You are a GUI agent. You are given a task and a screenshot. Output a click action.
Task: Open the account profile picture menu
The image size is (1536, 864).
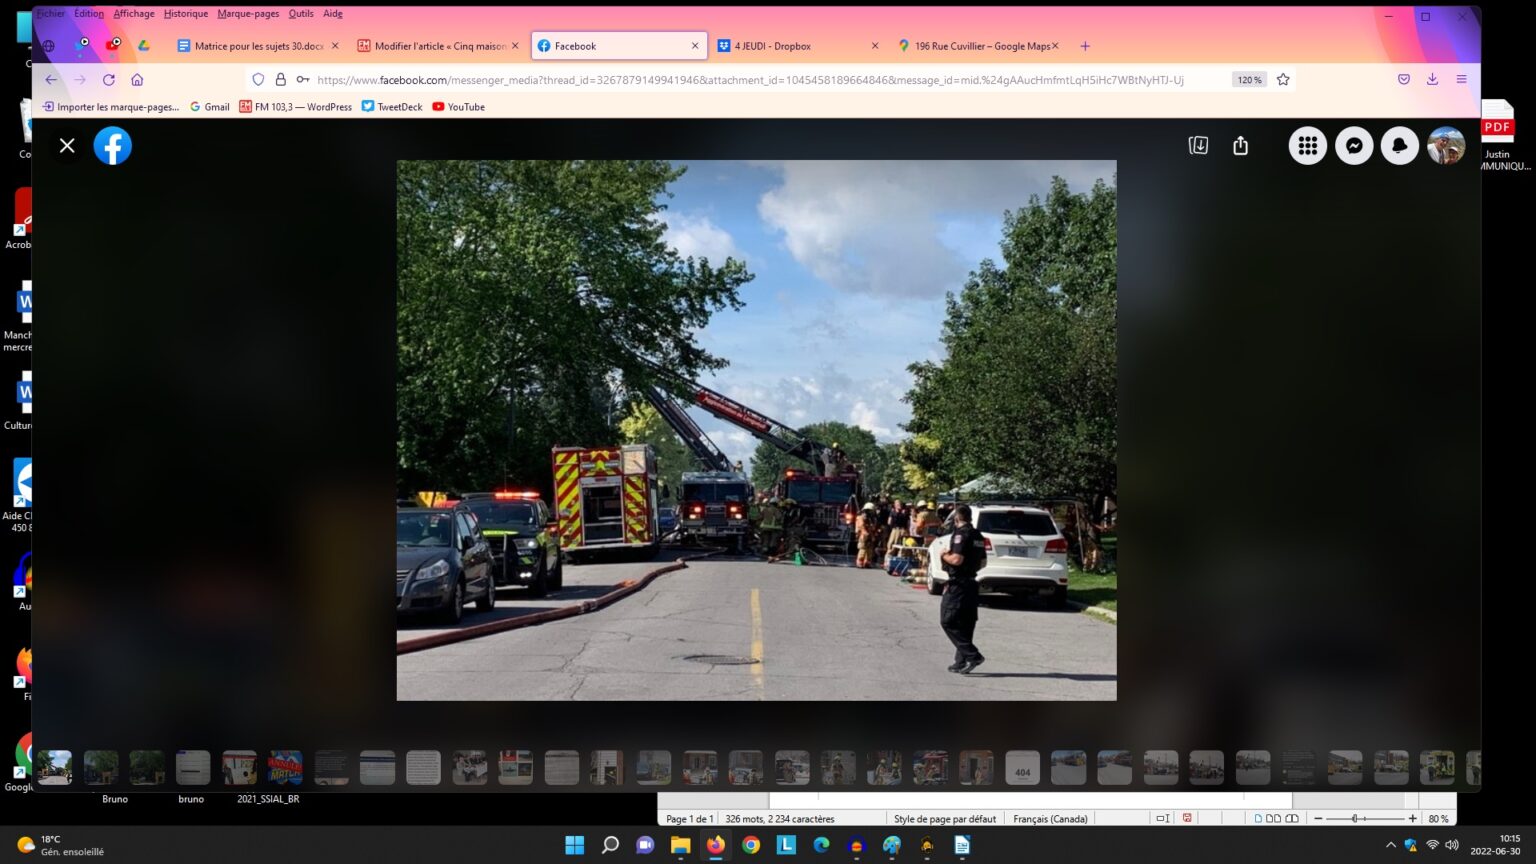pos(1446,146)
